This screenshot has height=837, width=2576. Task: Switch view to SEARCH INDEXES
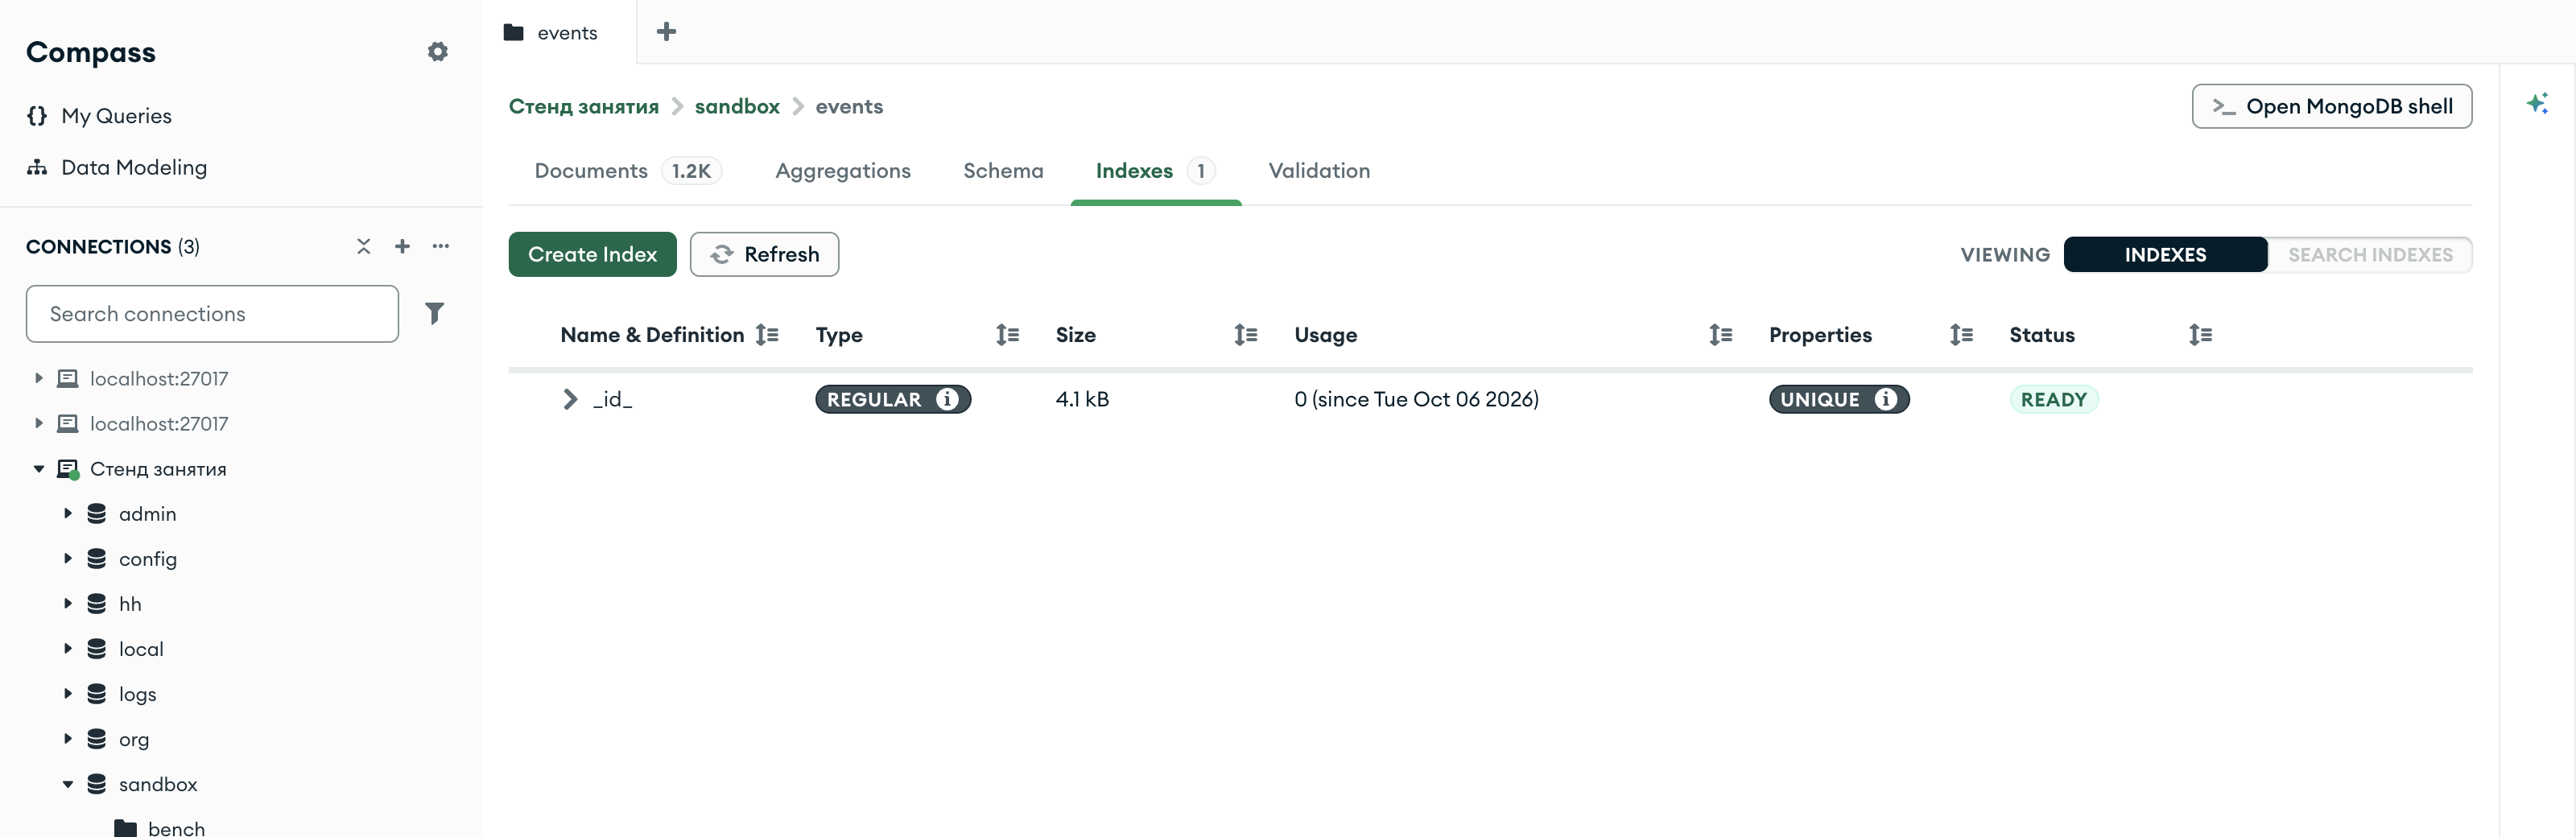pyautogui.click(x=2370, y=255)
